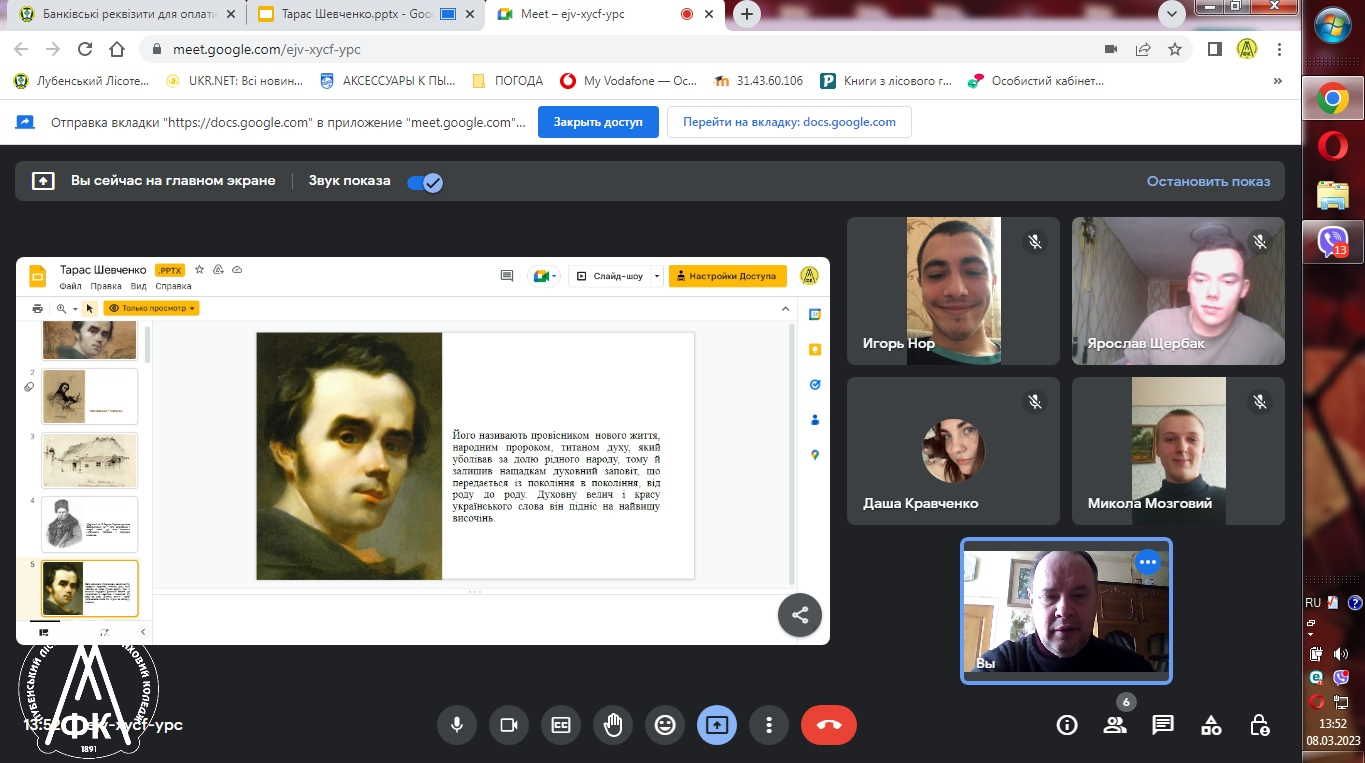The height and width of the screenshot is (763, 1365).
Task: Switch to the "Банківські реквізити" browser tab
Action: [x=125, y=15]
